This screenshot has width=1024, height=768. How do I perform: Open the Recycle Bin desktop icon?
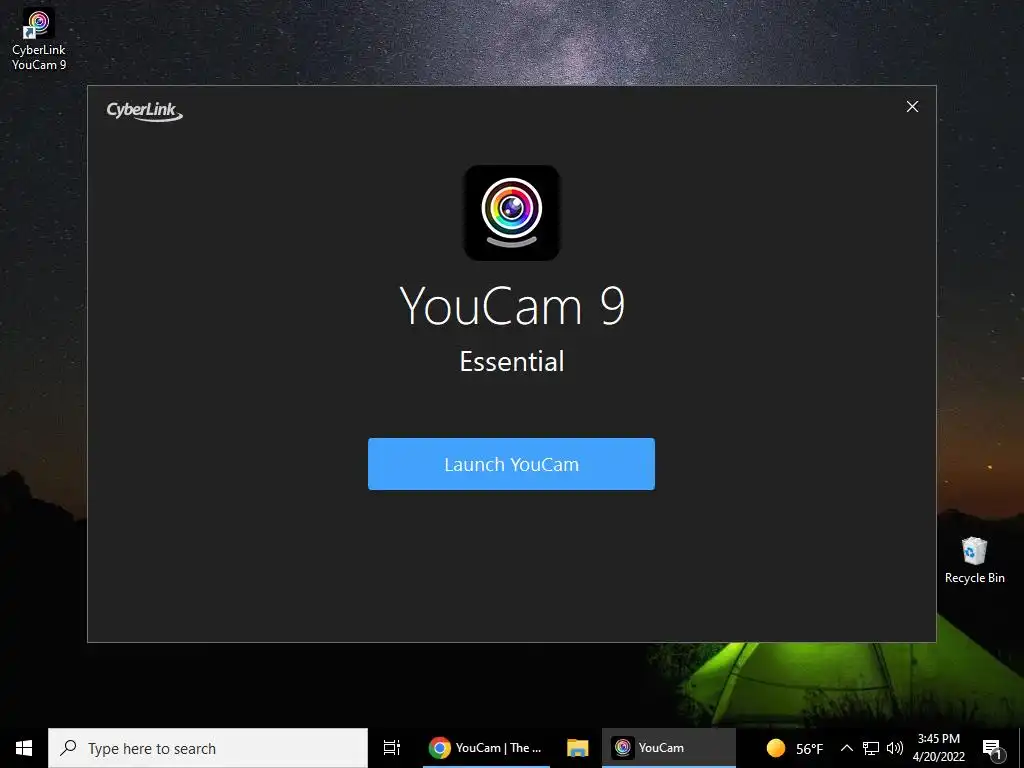[x=974, y=560]
